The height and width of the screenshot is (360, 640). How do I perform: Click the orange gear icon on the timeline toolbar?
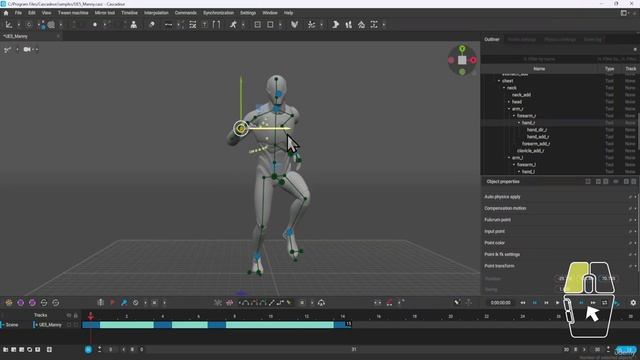[9, 303]
